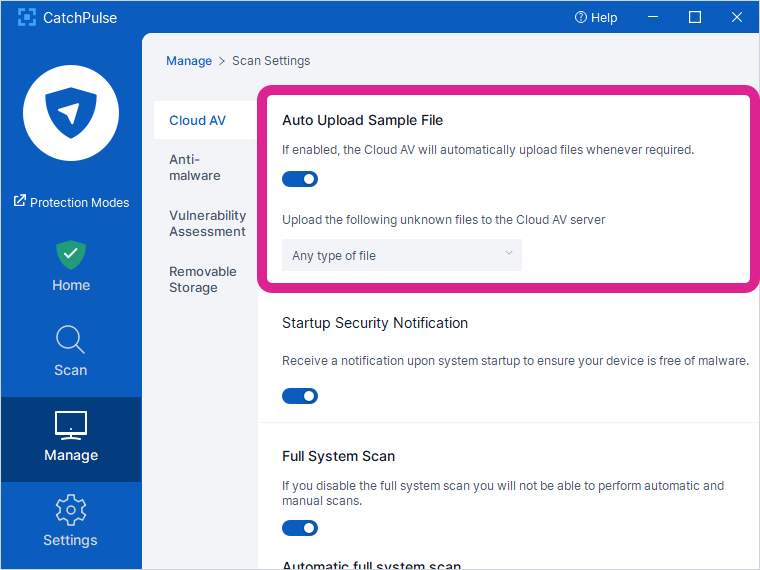Click the Manage breadcrumb link
This screenshot has height=570, width=760.
tap(189, 61)
